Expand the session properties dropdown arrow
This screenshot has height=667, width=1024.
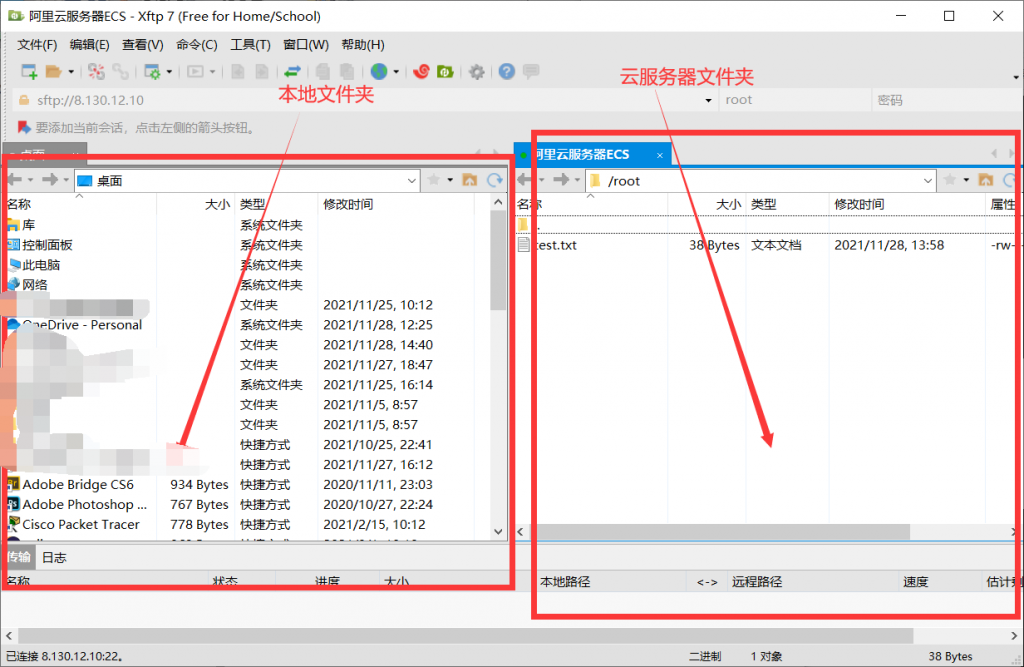pos(169,72)
